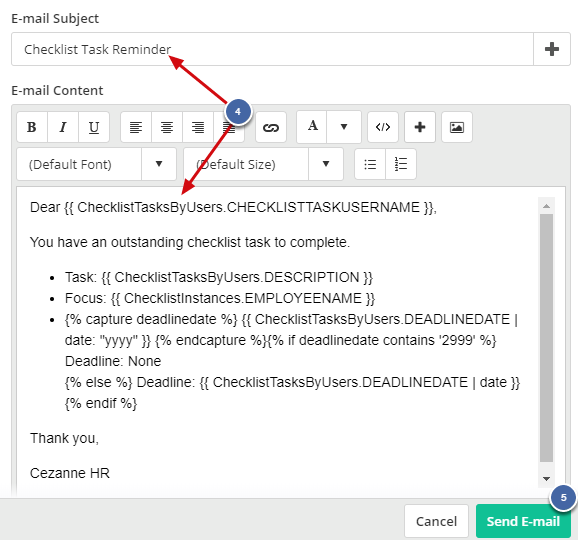Open the font color tool
This screenshot has width=578, height=540.
pos(312,127)
